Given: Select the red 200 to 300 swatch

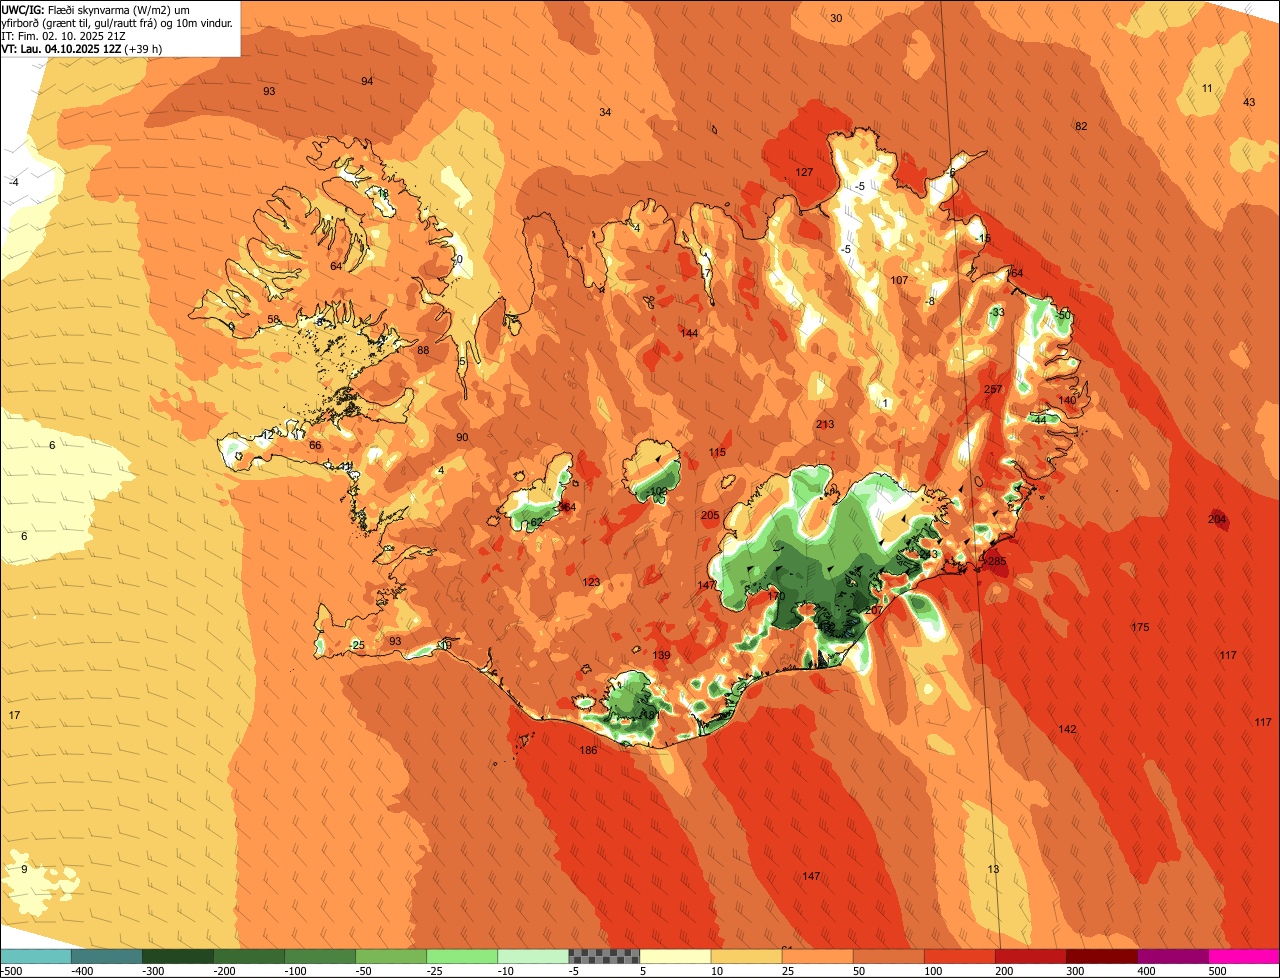Looking at the screenshot, I should coord(1031,956).
